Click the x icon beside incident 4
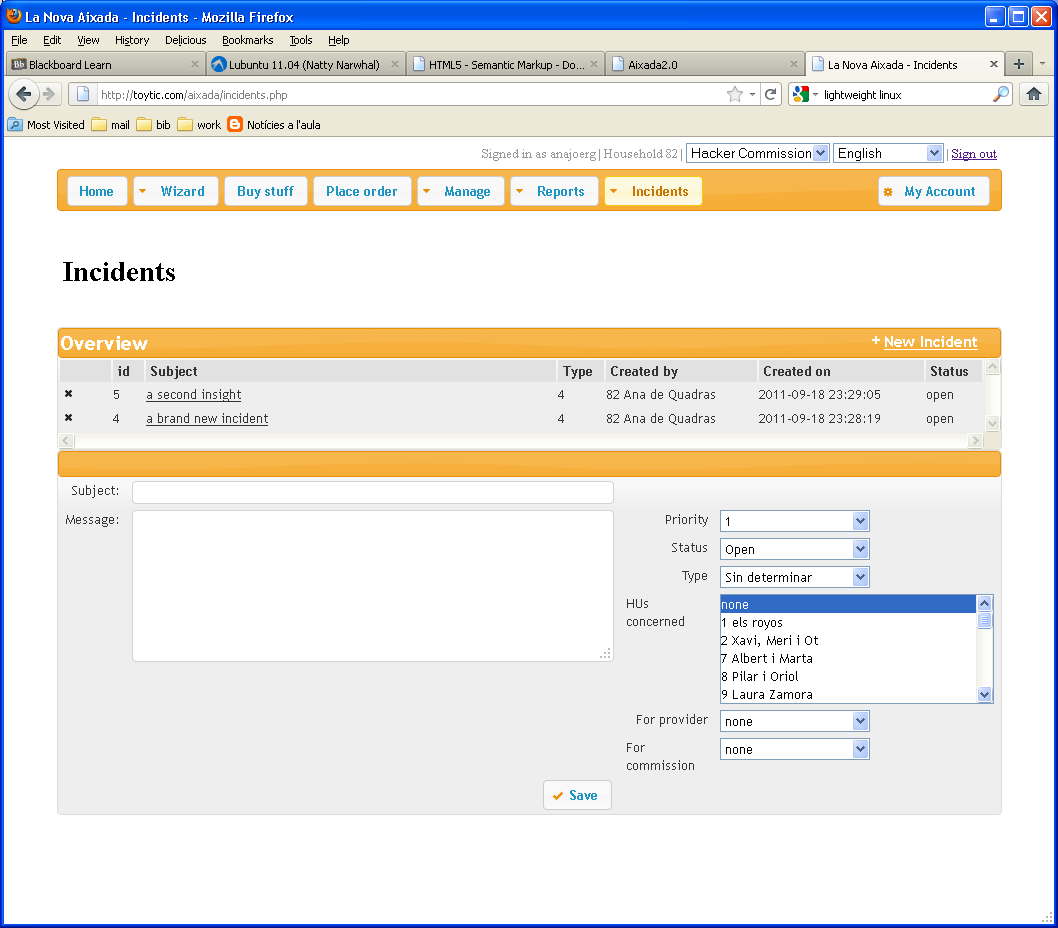 pos(68,418)
